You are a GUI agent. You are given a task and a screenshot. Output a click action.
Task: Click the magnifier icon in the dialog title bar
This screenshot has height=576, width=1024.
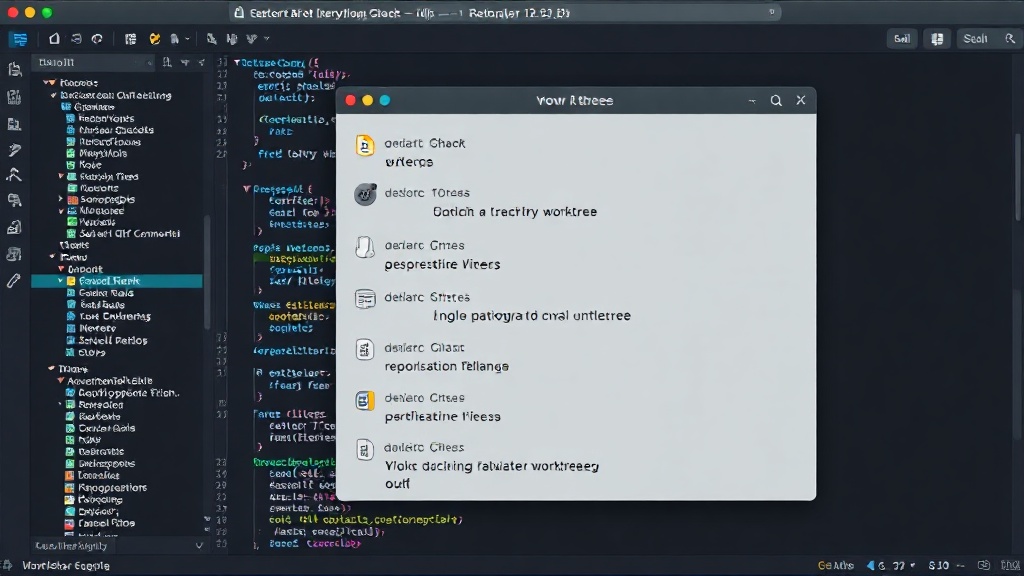pos(776,101)
